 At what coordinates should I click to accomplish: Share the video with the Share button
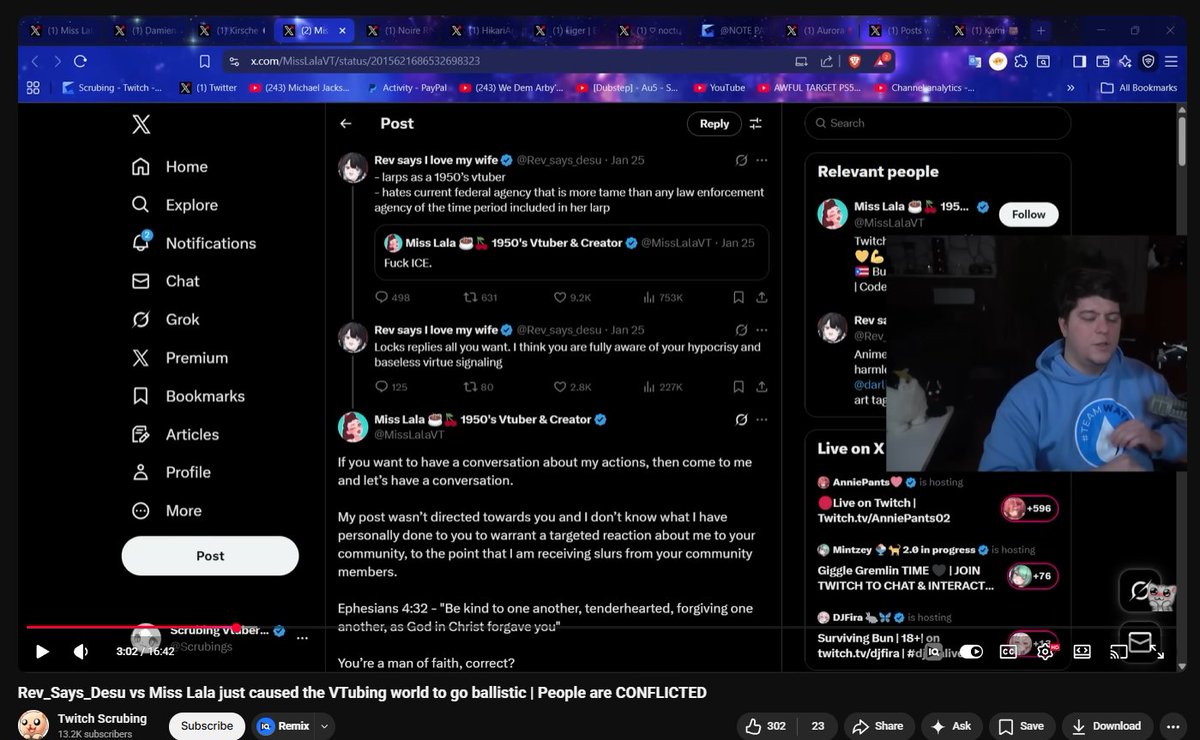click(x=879, y=726)
